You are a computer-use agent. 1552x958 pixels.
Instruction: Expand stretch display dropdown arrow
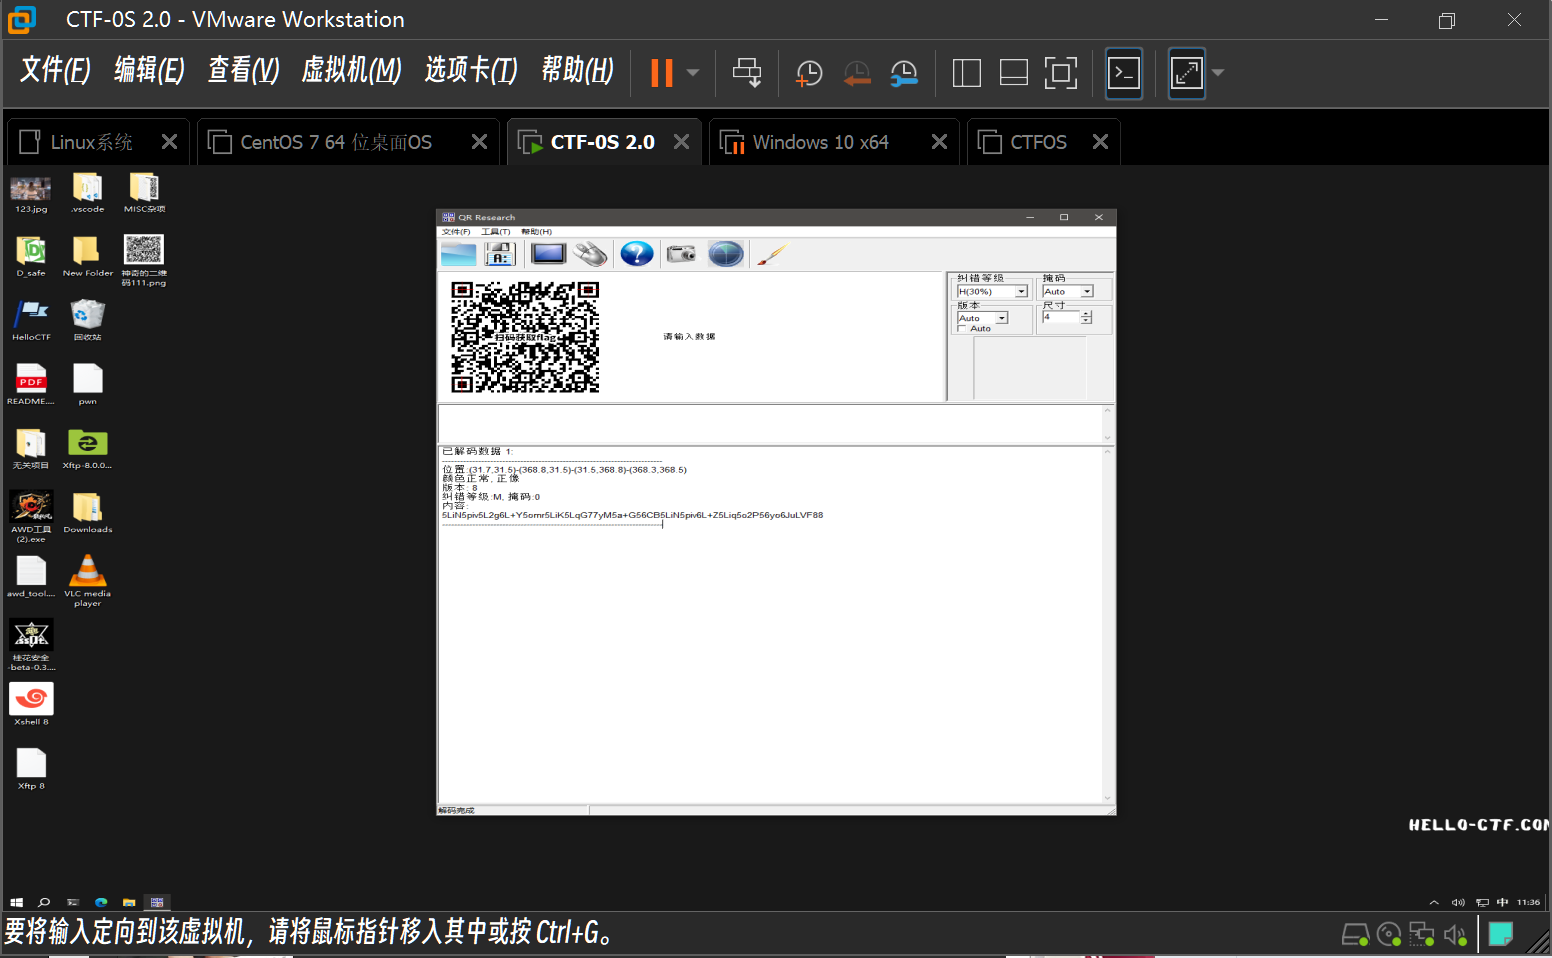click(1217, 73)
